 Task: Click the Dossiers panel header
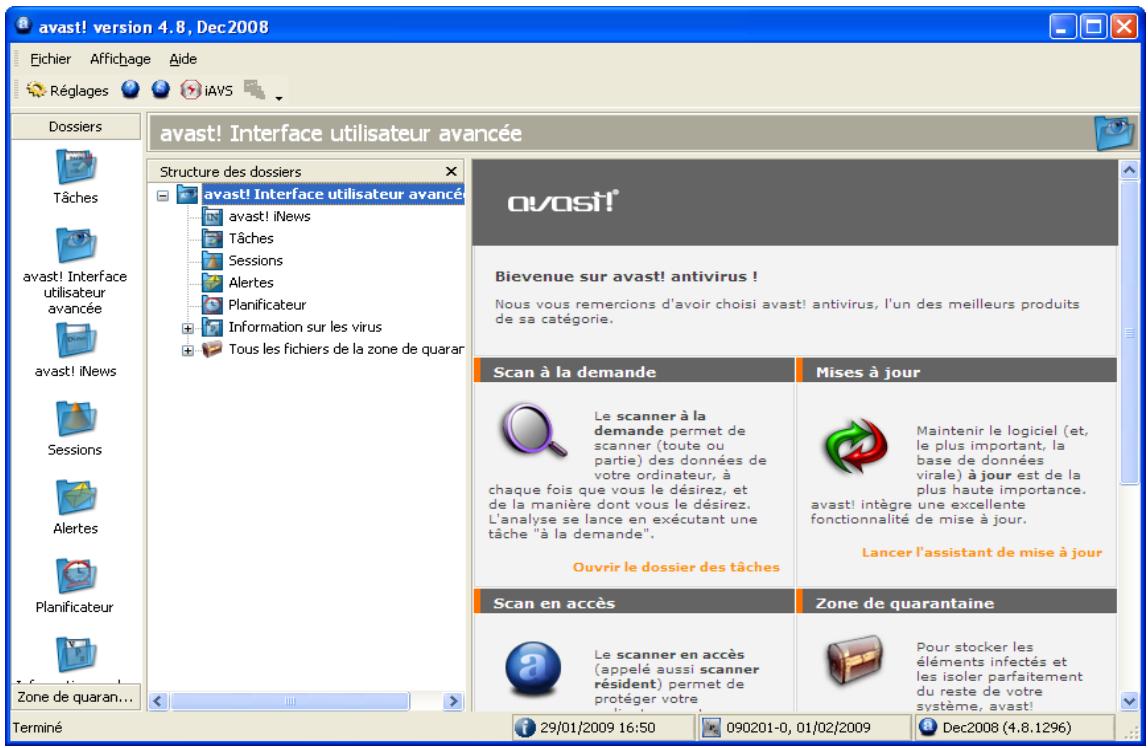click(x=75, y=127)
